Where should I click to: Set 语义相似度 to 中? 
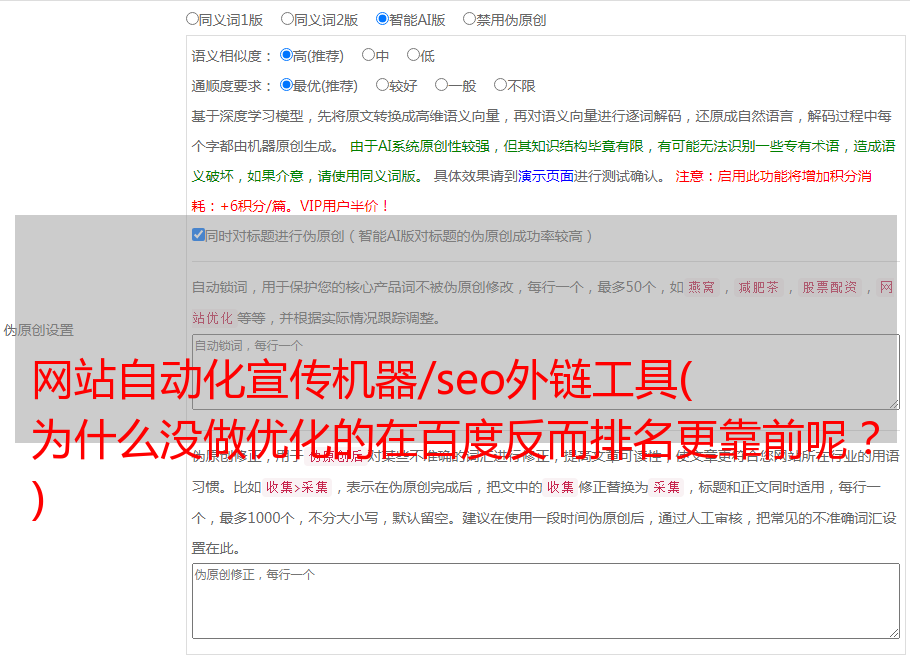point(368,55)
